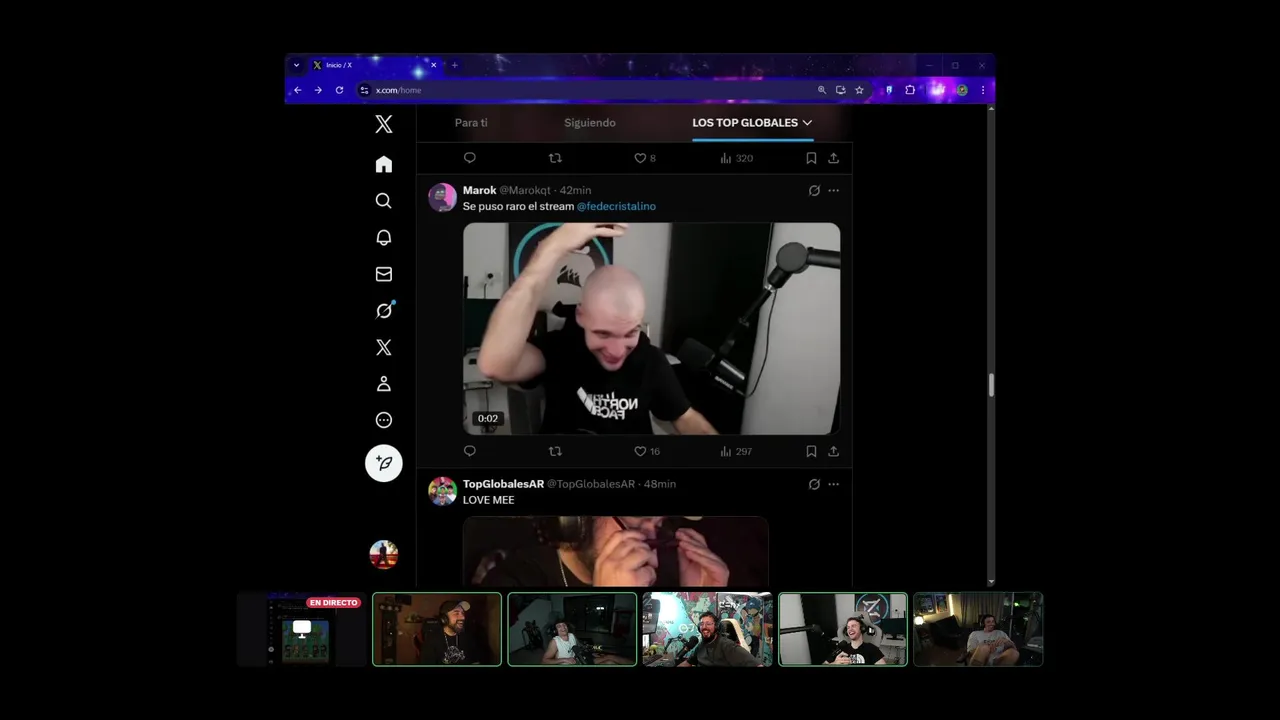This screenshot has height=720, width=1280.
Task: Open Marok's profile name link
Action: [x=480, y=190]
